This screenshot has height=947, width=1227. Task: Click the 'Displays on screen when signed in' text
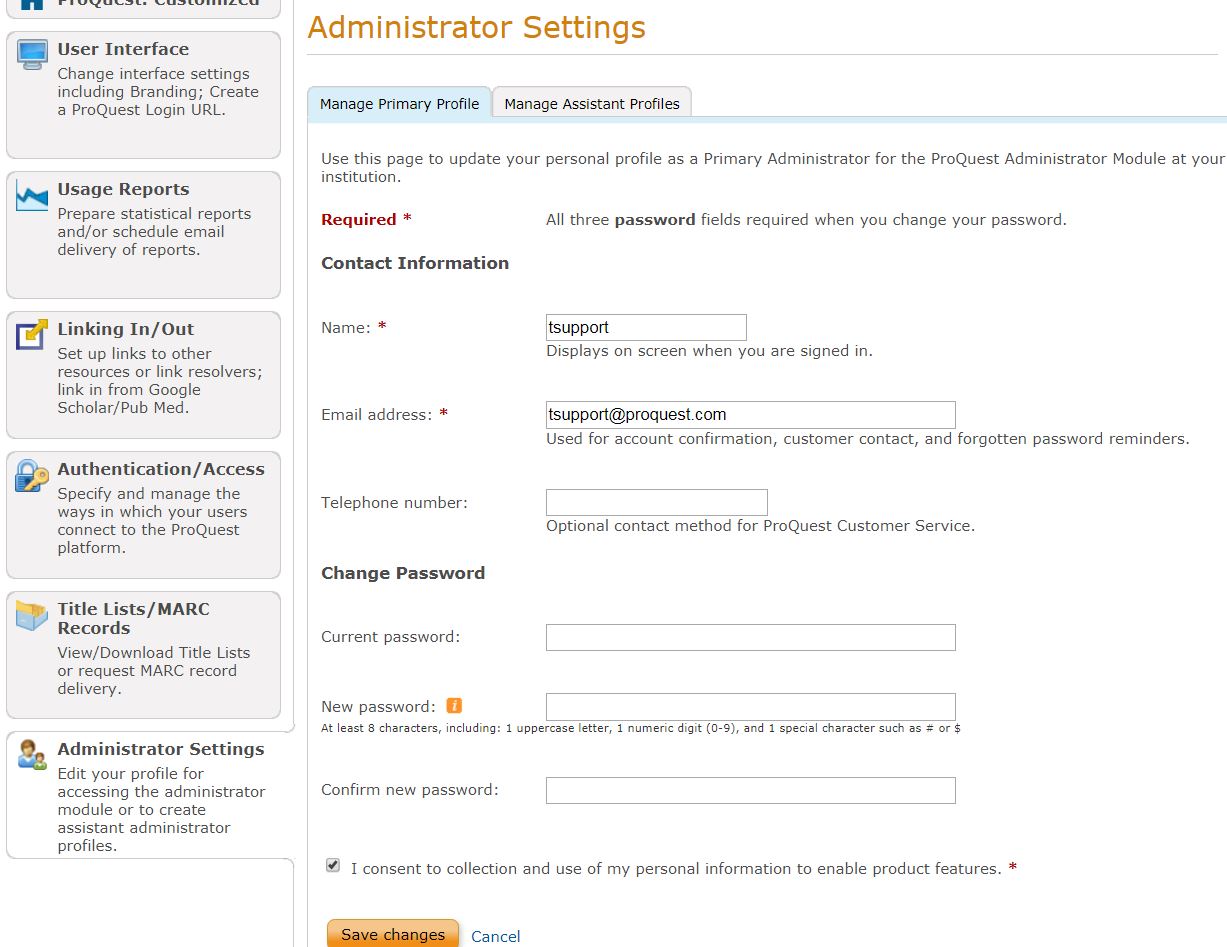tap(709, 351)
